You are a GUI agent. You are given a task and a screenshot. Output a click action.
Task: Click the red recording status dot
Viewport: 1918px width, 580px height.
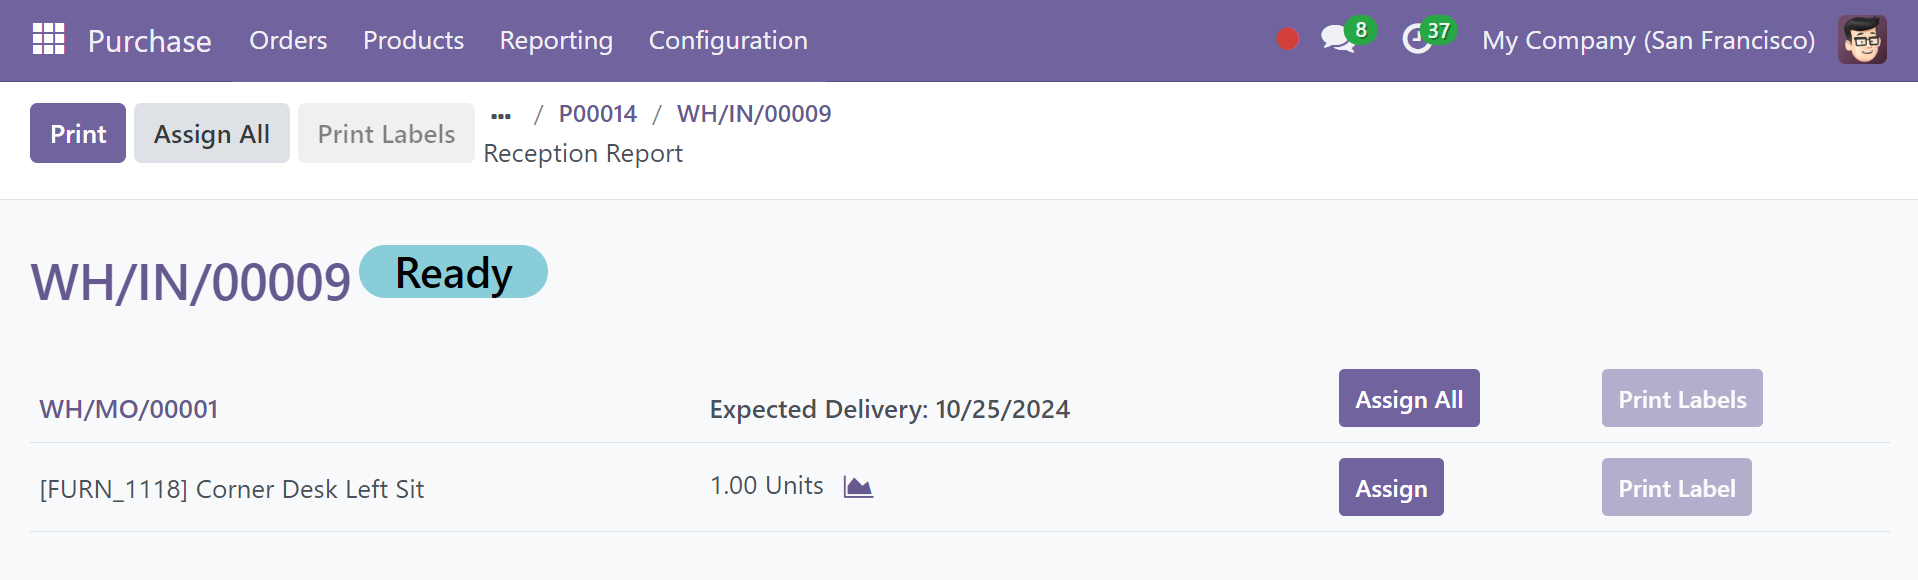click(1287, 39)
